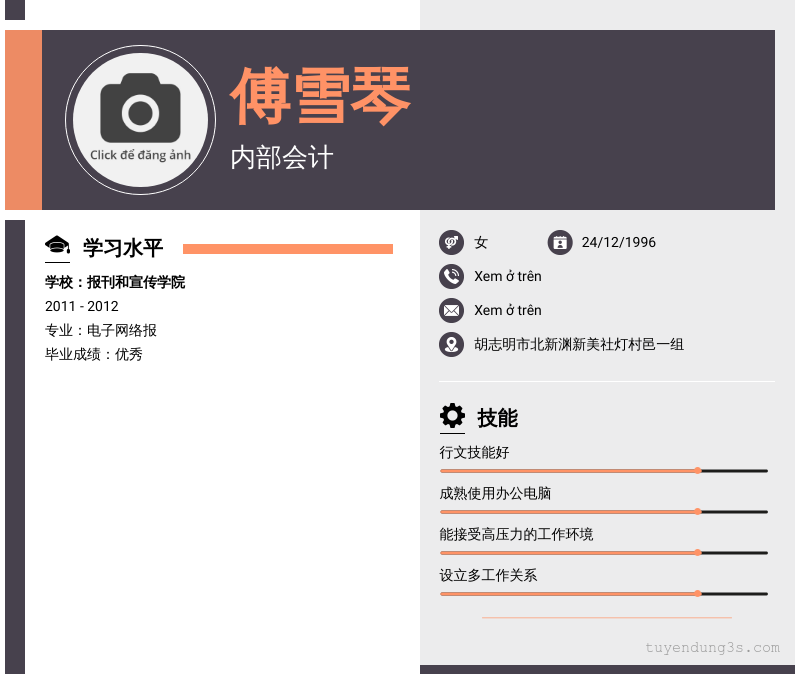This screenshot has width=800, height=674.
Task: Click the map location pin icon
Action: coord(451,344)
